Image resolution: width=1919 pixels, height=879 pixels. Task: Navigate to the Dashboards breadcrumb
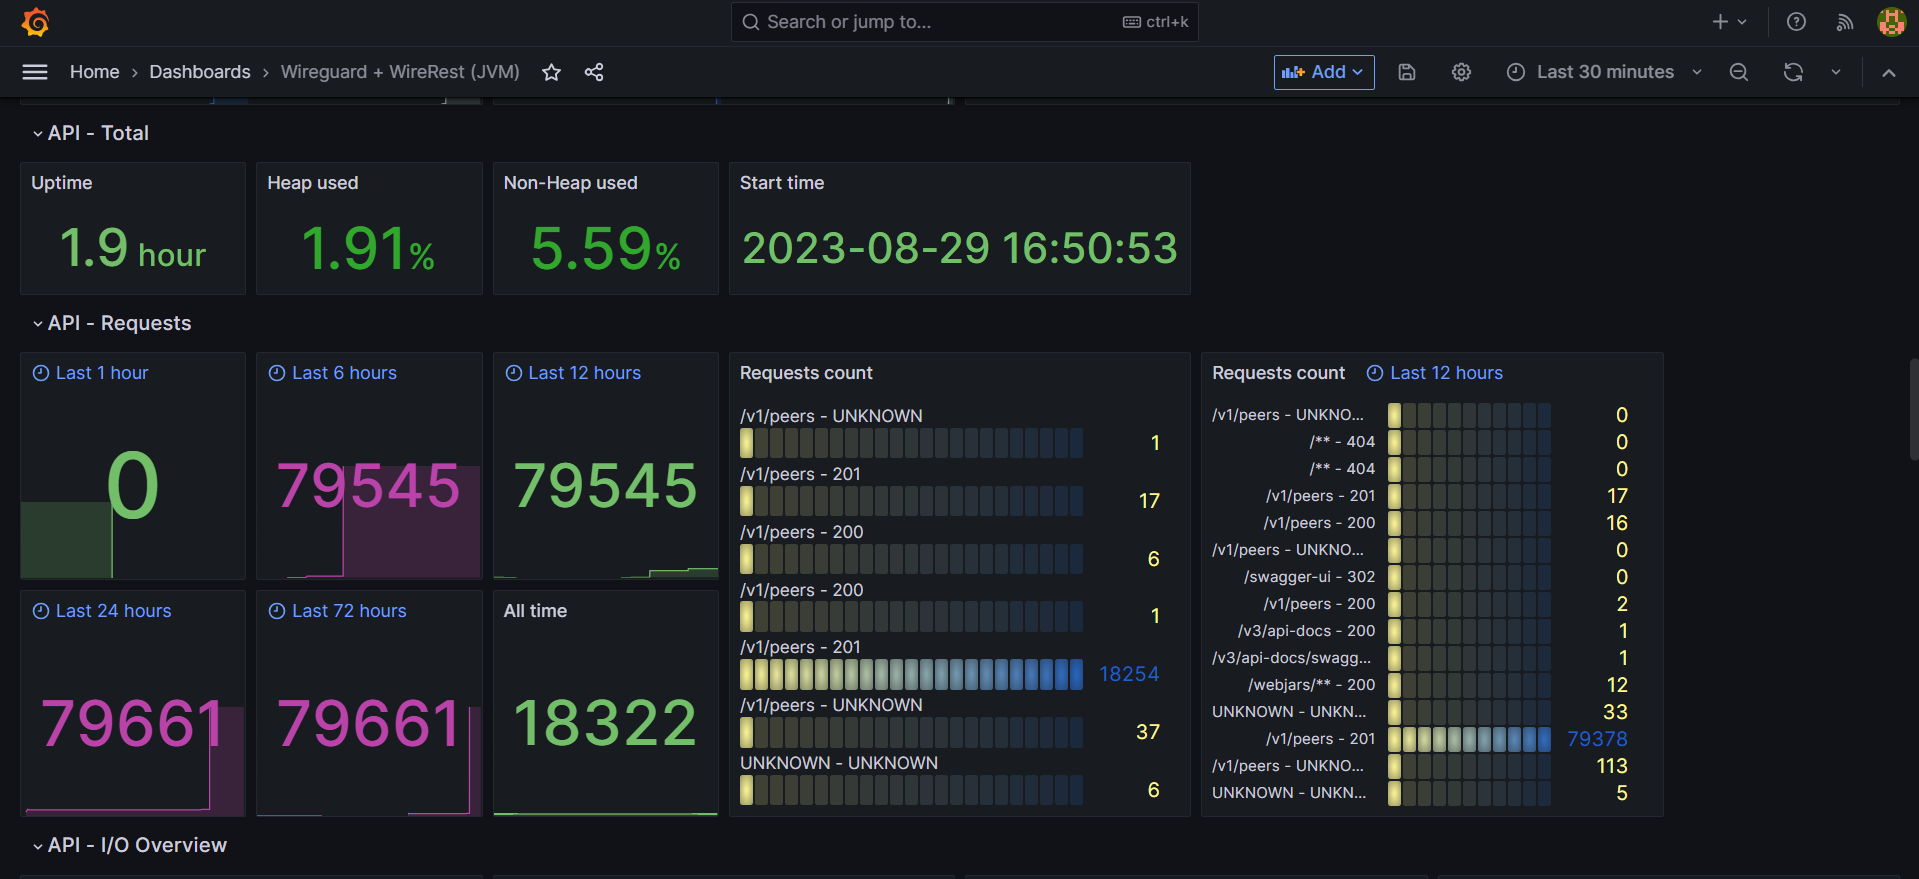tap(200, 72)
